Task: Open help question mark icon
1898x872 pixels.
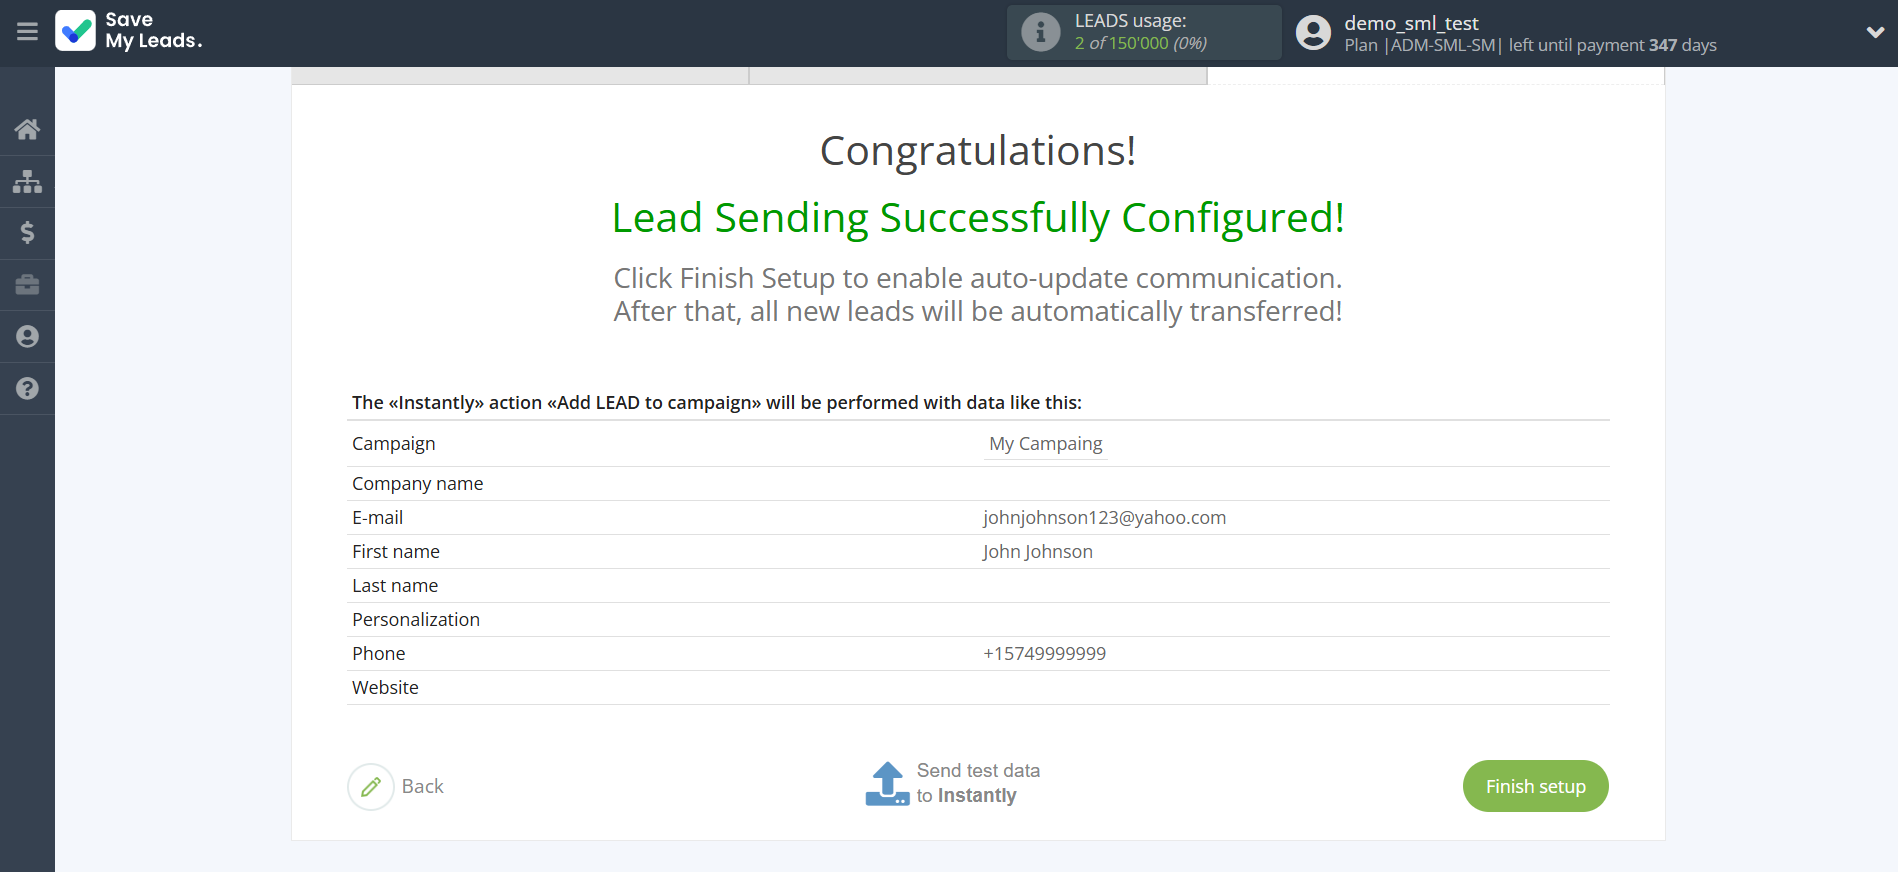Action: (27, 389)
